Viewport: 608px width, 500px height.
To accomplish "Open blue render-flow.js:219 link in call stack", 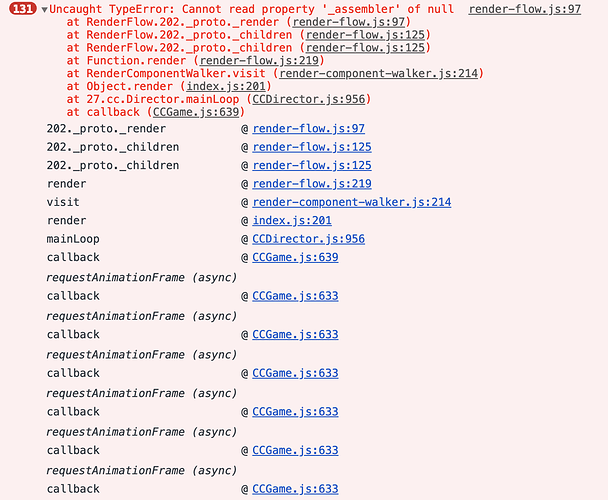I will 312,184.
